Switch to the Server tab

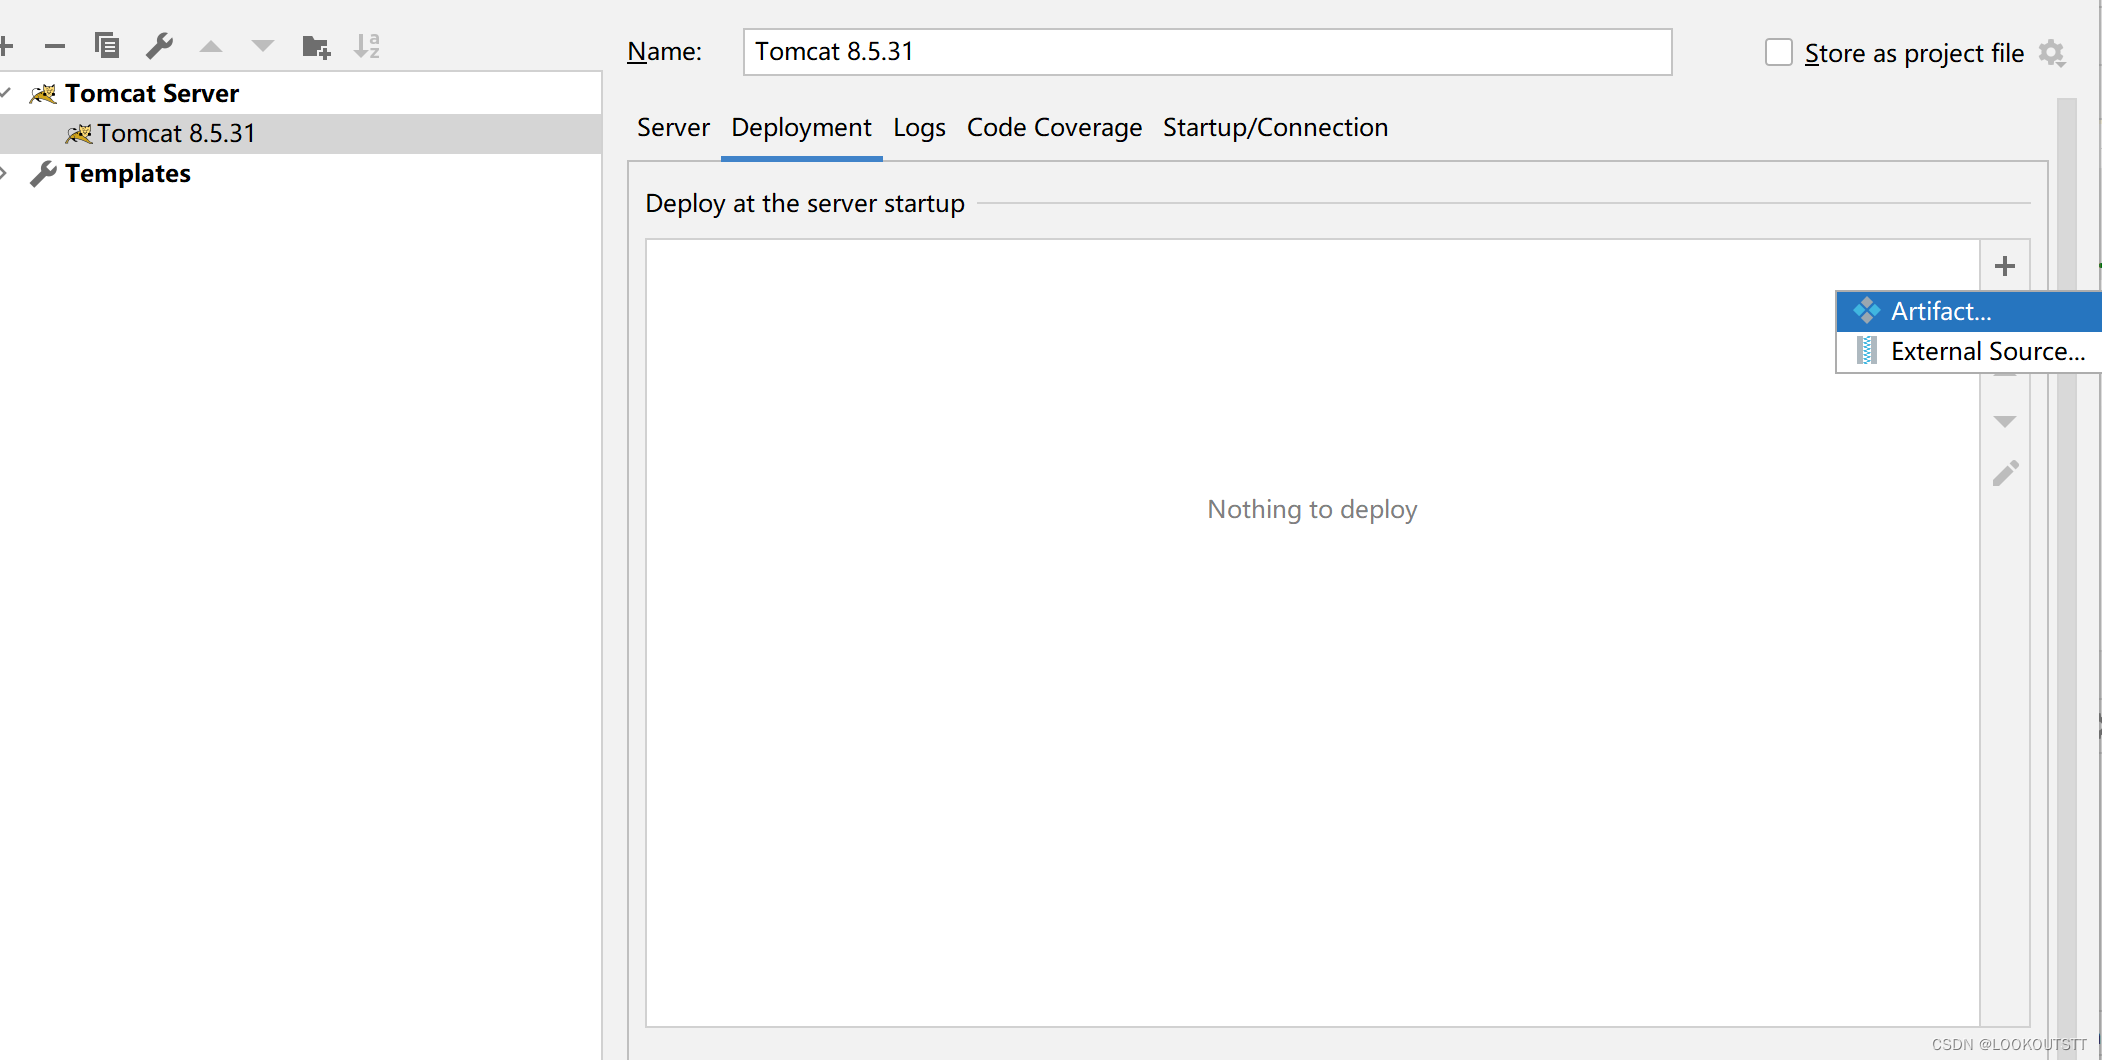tap(673, 128)
